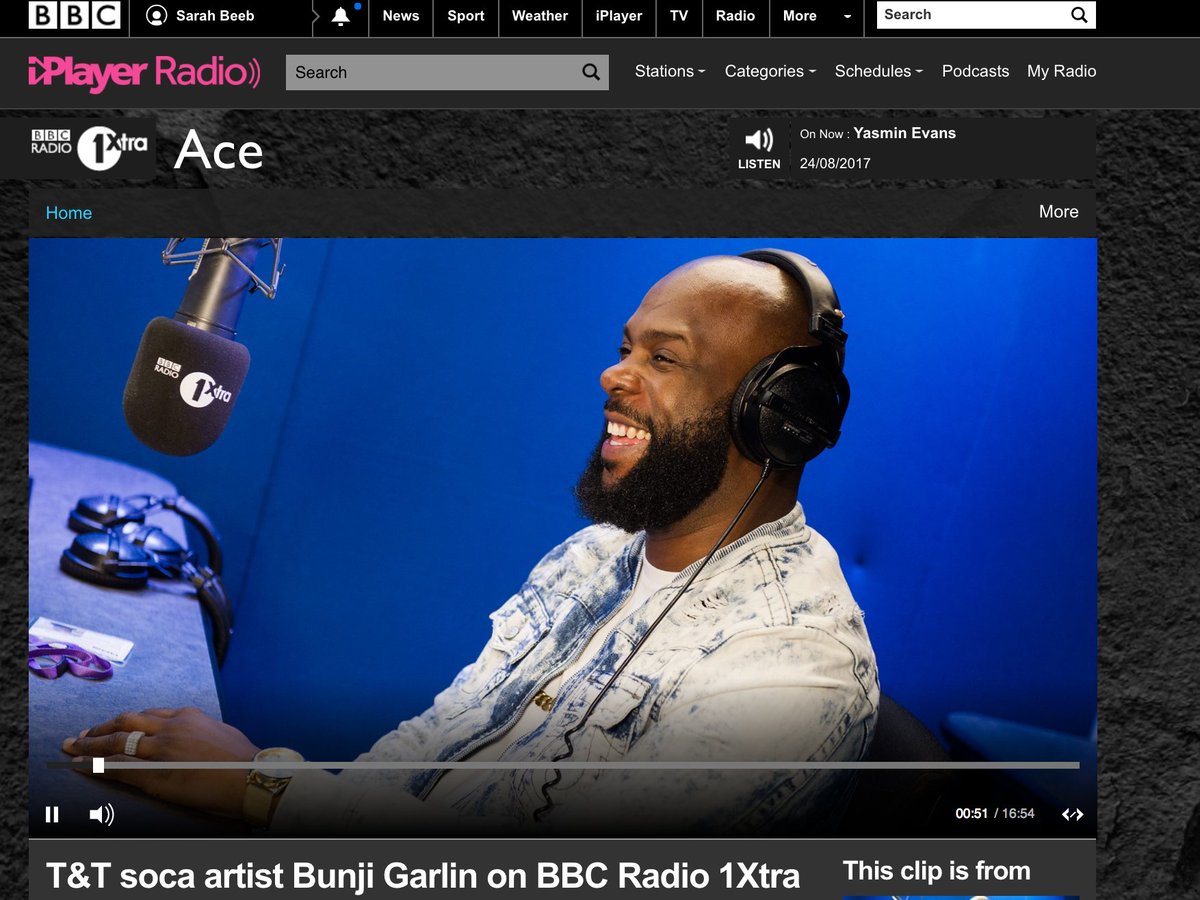Click the 24/08/2017 date

point(835,163)
